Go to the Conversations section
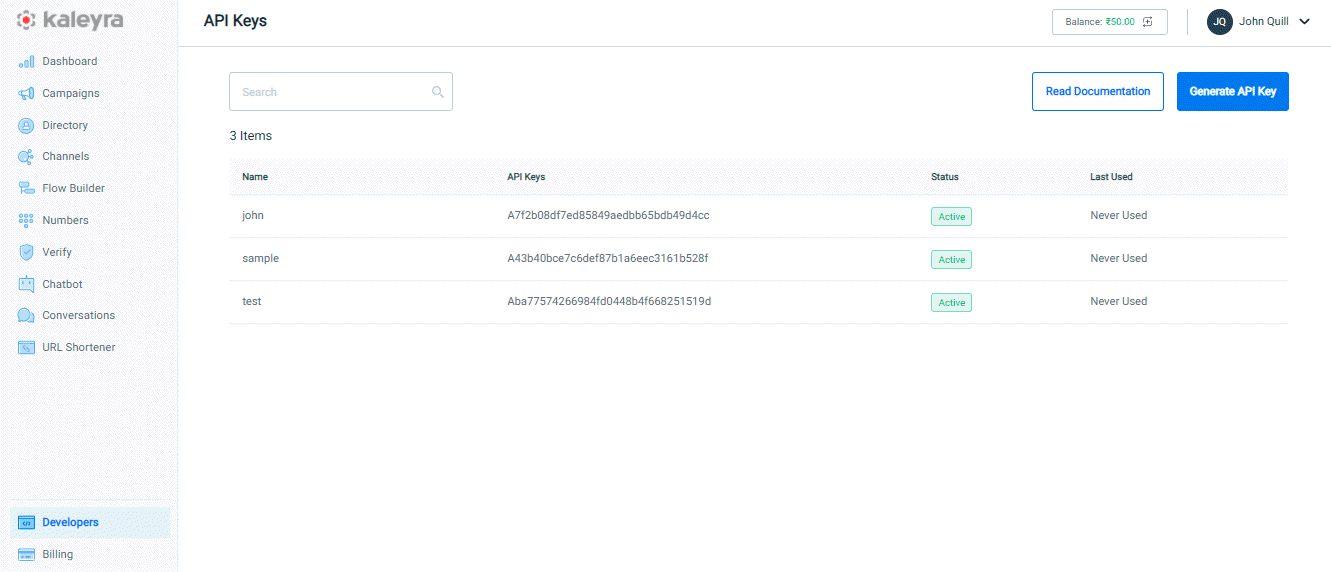1331x572 pixels. click(78, 316)
